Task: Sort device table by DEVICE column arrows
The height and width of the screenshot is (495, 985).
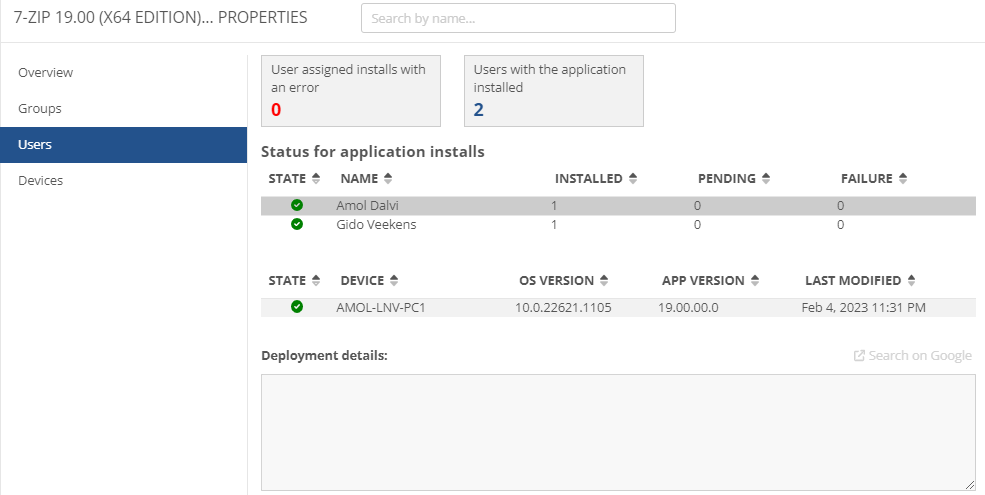Action: coord(394,280)
